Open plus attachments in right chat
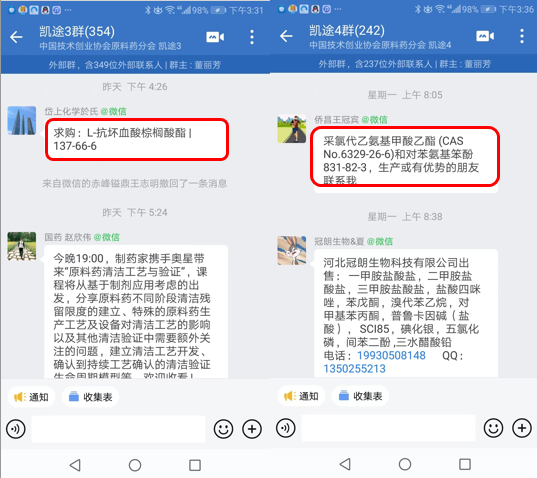This screenshot has width=537, height=478. (522, 428)
